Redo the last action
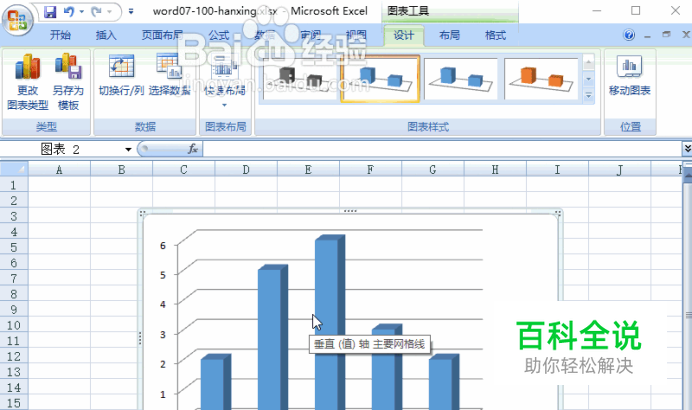The image size is (692, 410). [x=96, y=12]
